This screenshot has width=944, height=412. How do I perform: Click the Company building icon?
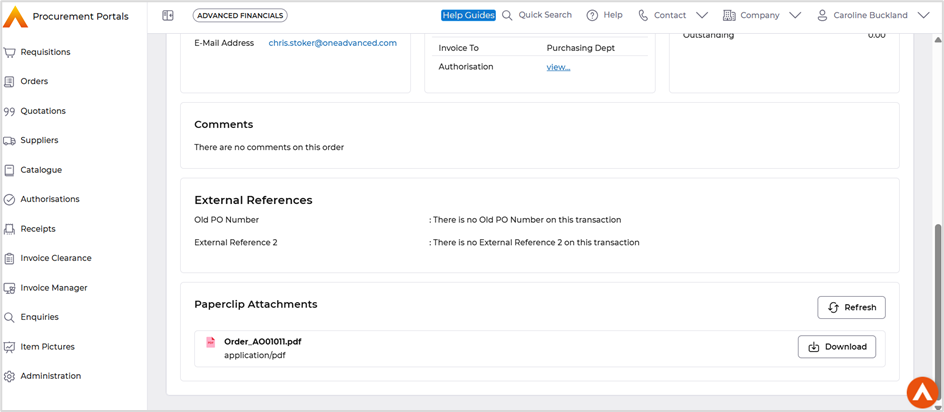pyautogui.click(x=729, y=15)
